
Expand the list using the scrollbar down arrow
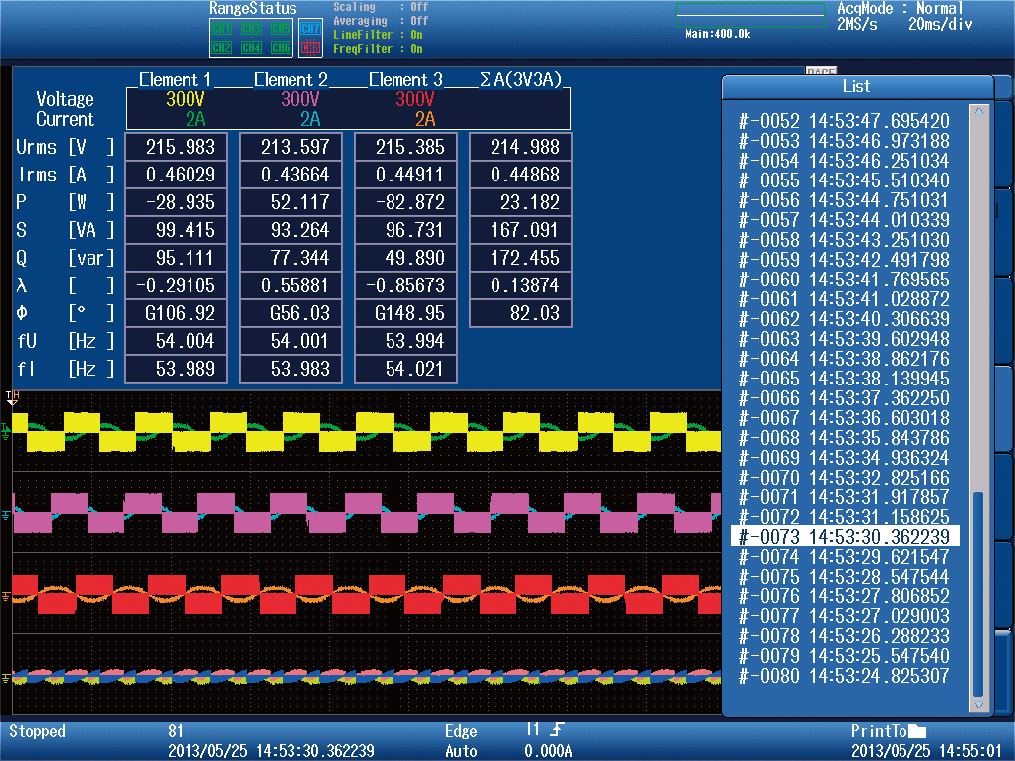coord(978,704)
